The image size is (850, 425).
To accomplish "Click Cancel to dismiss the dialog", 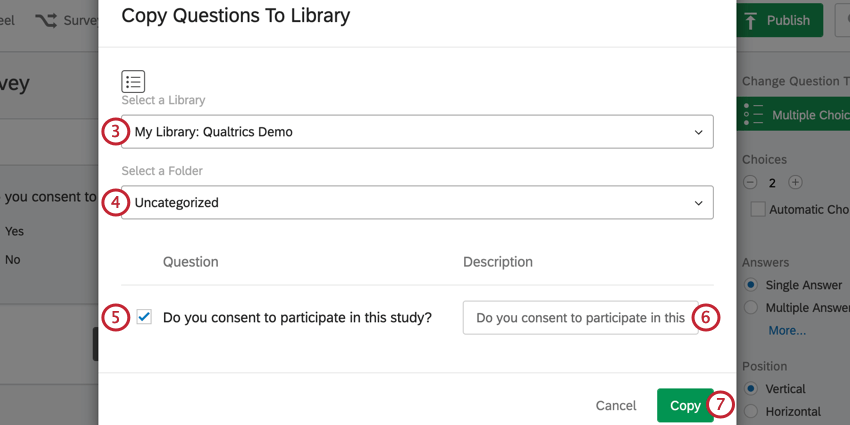I will pos(616,405).
